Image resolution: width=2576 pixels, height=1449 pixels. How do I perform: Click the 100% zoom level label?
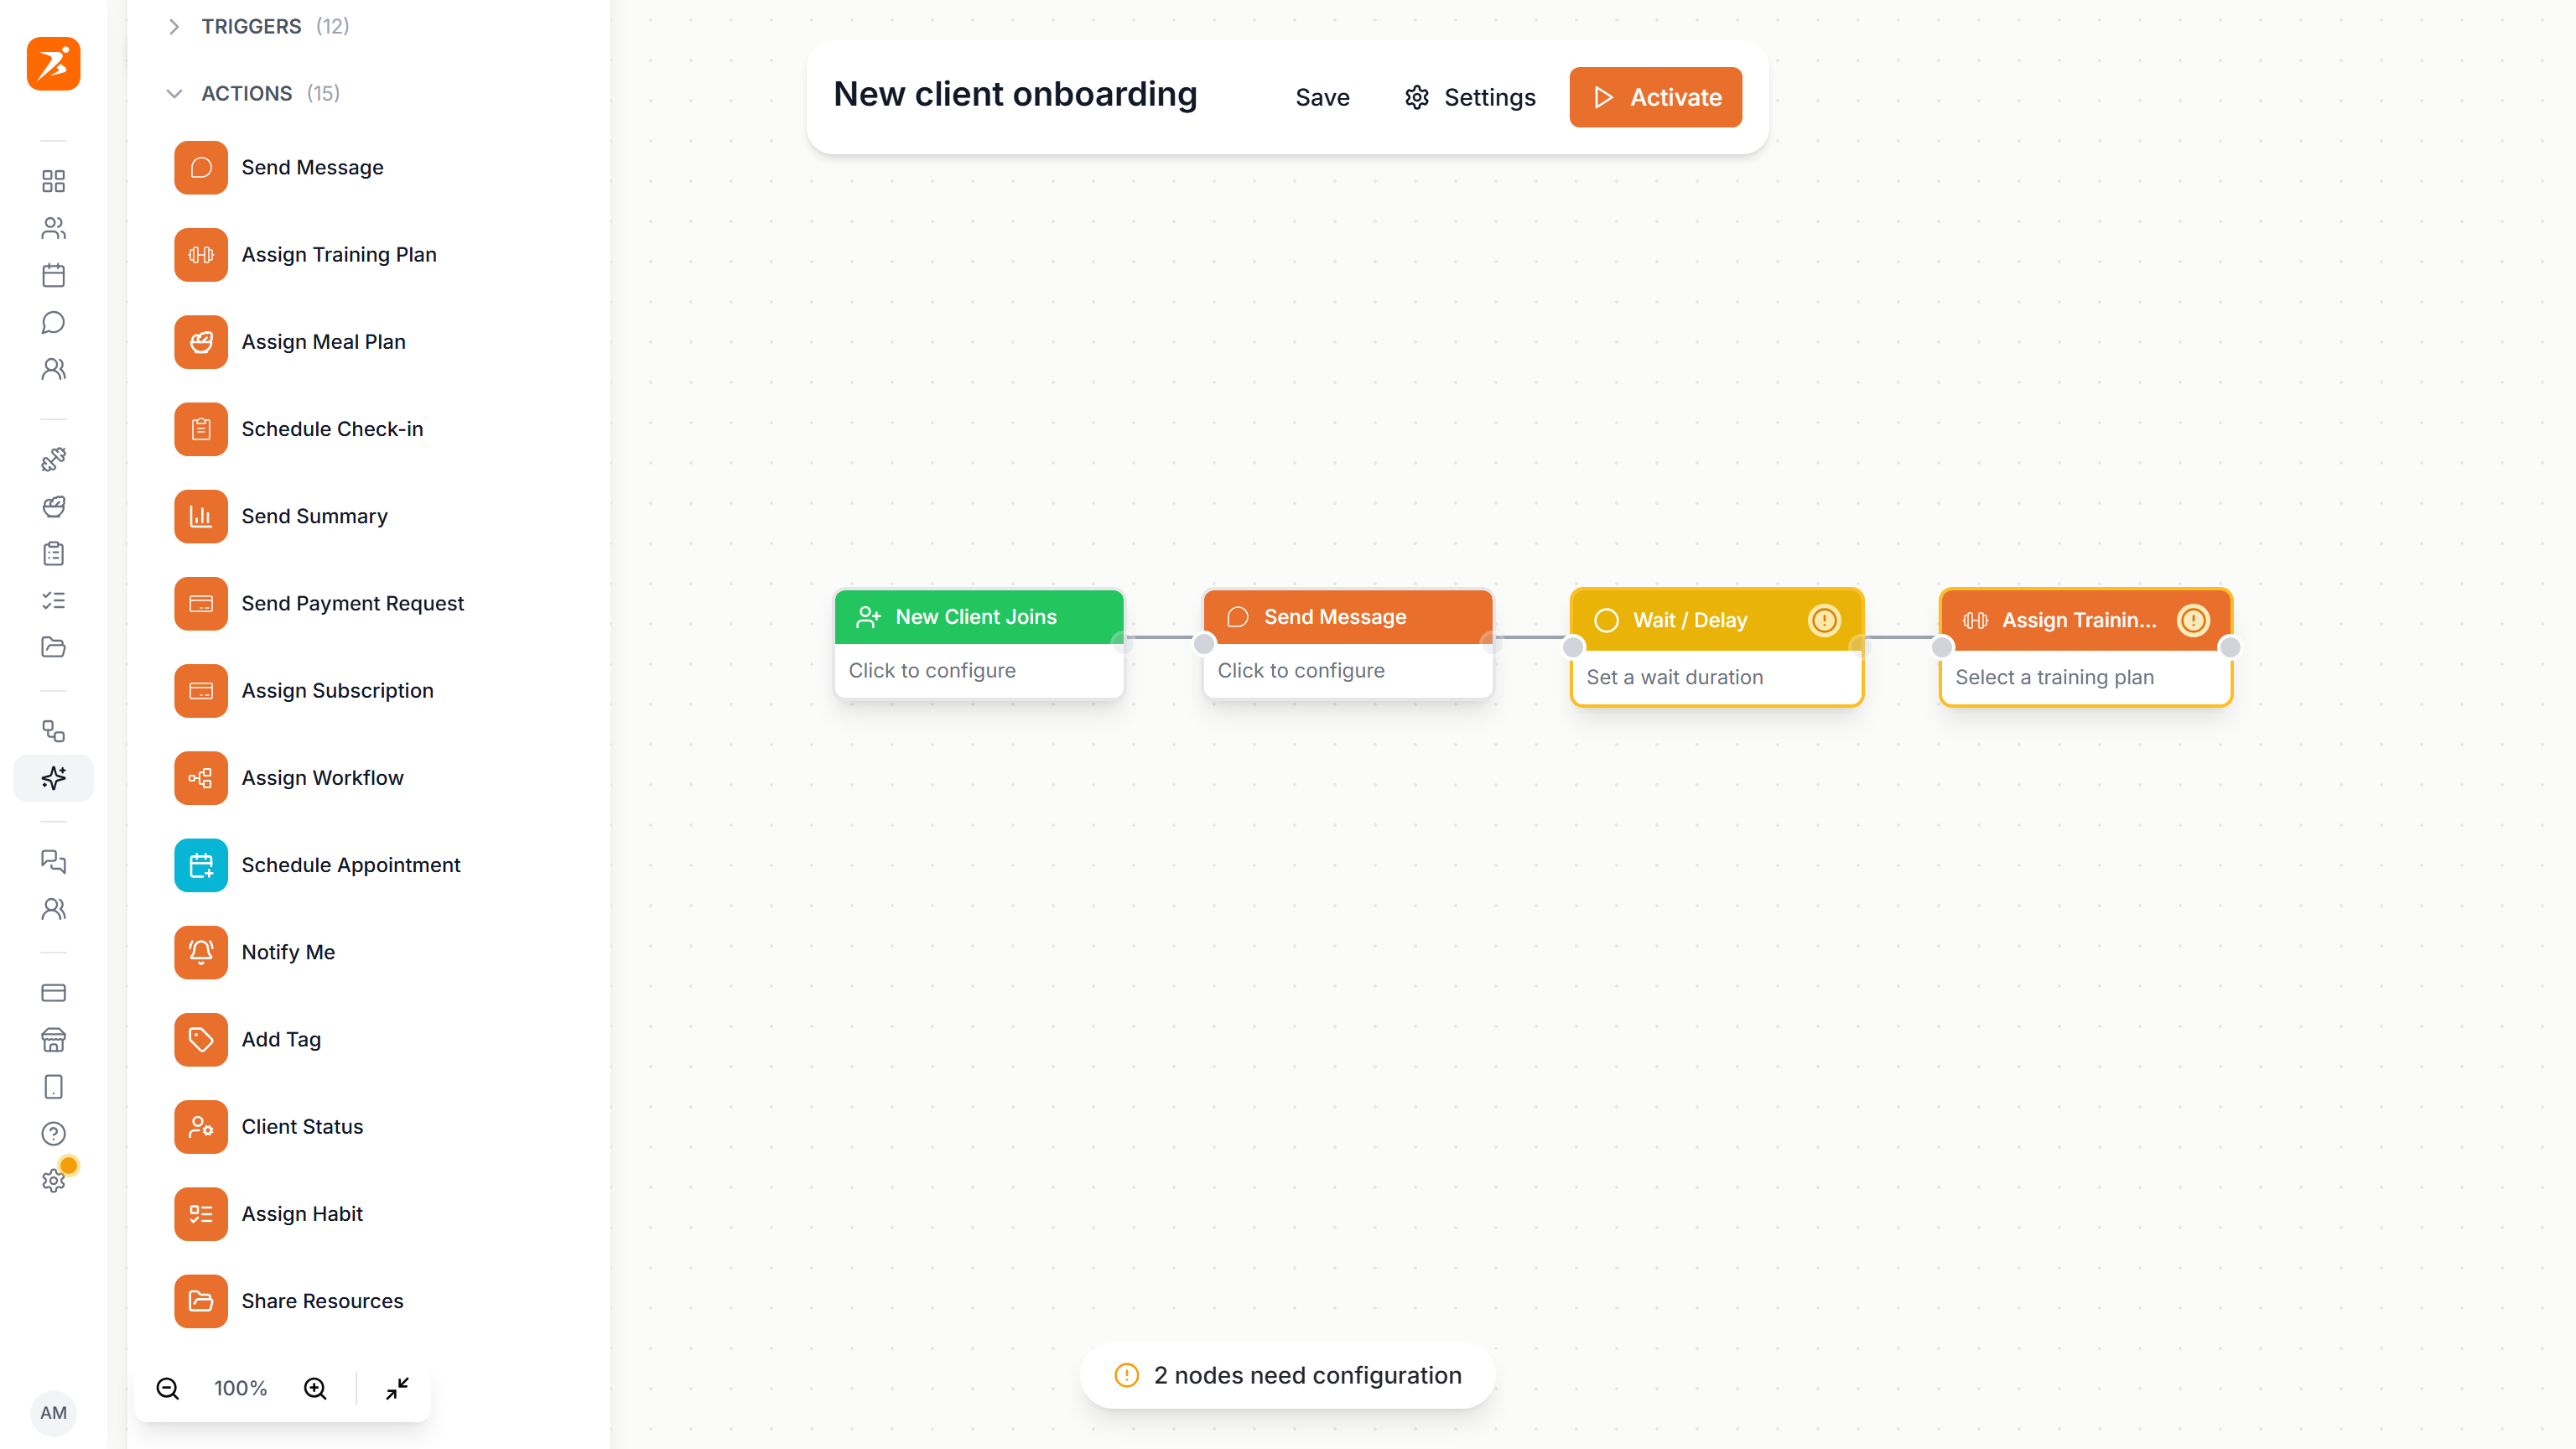click(x=240, y=1388)
